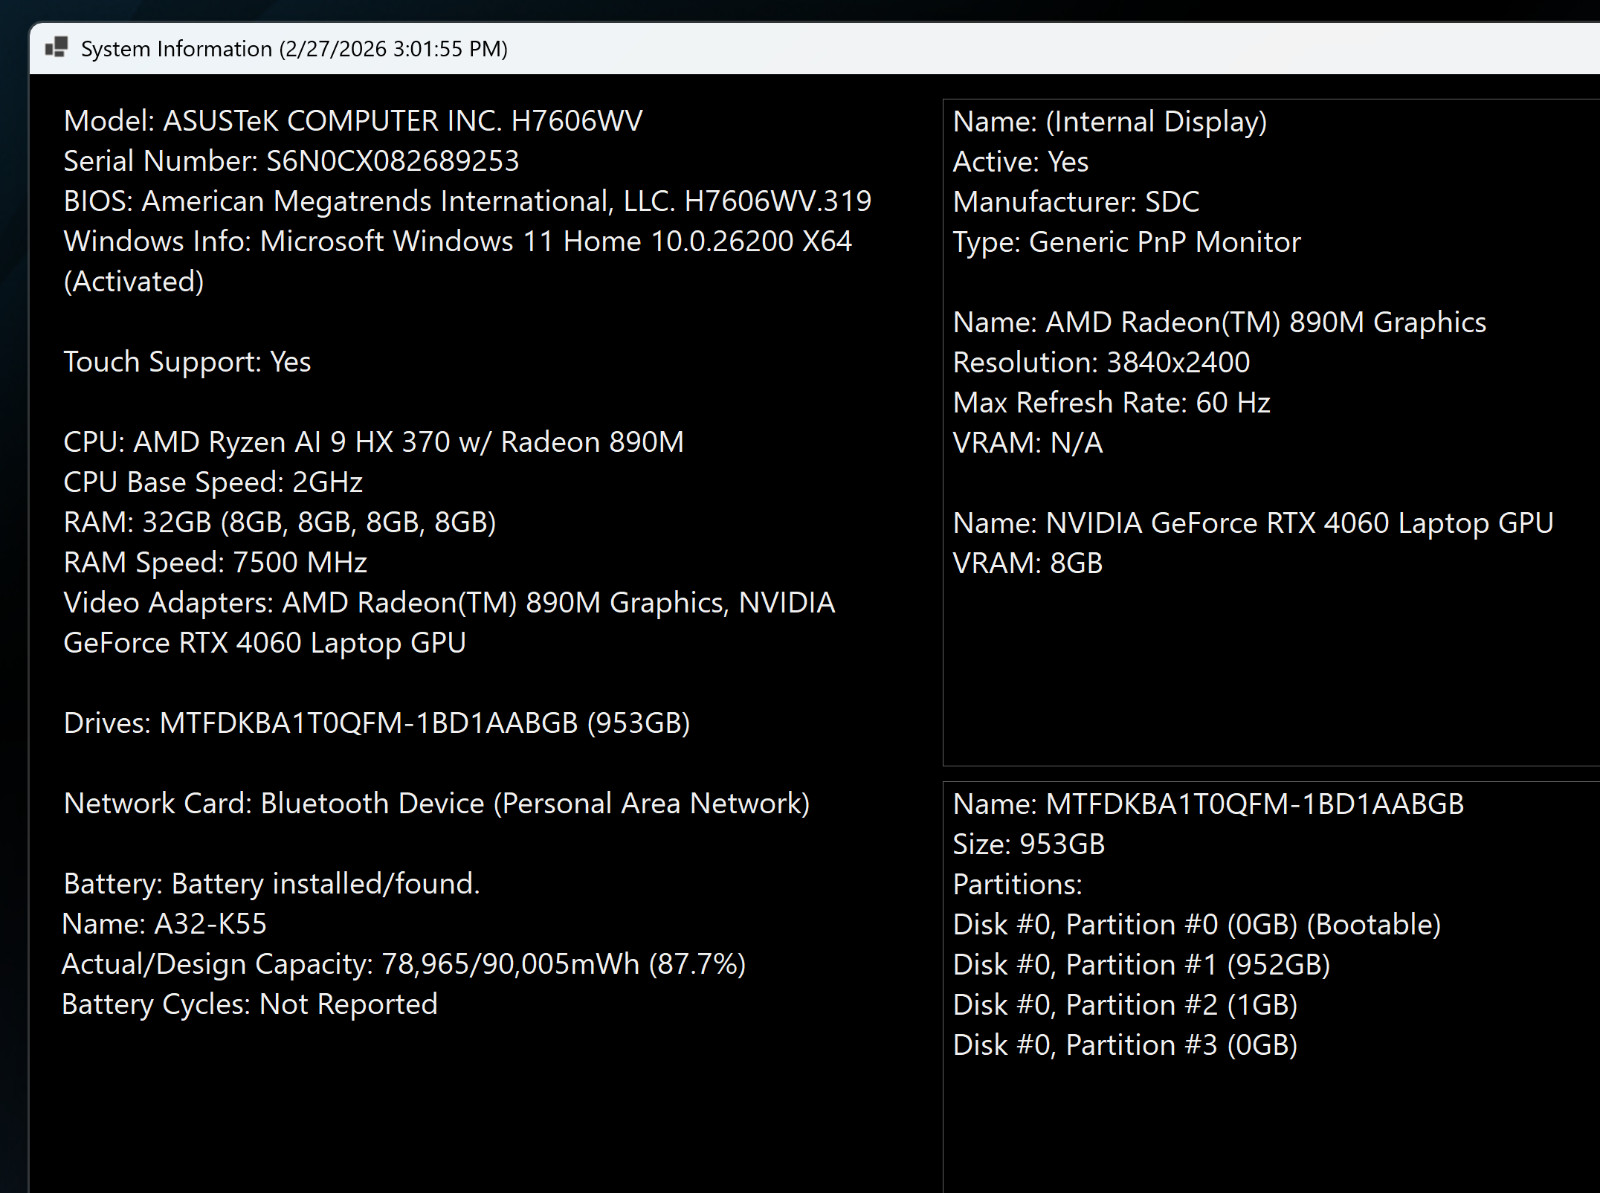Click the Partition #2 (1GB) row

click(x=1126, y=1005)
